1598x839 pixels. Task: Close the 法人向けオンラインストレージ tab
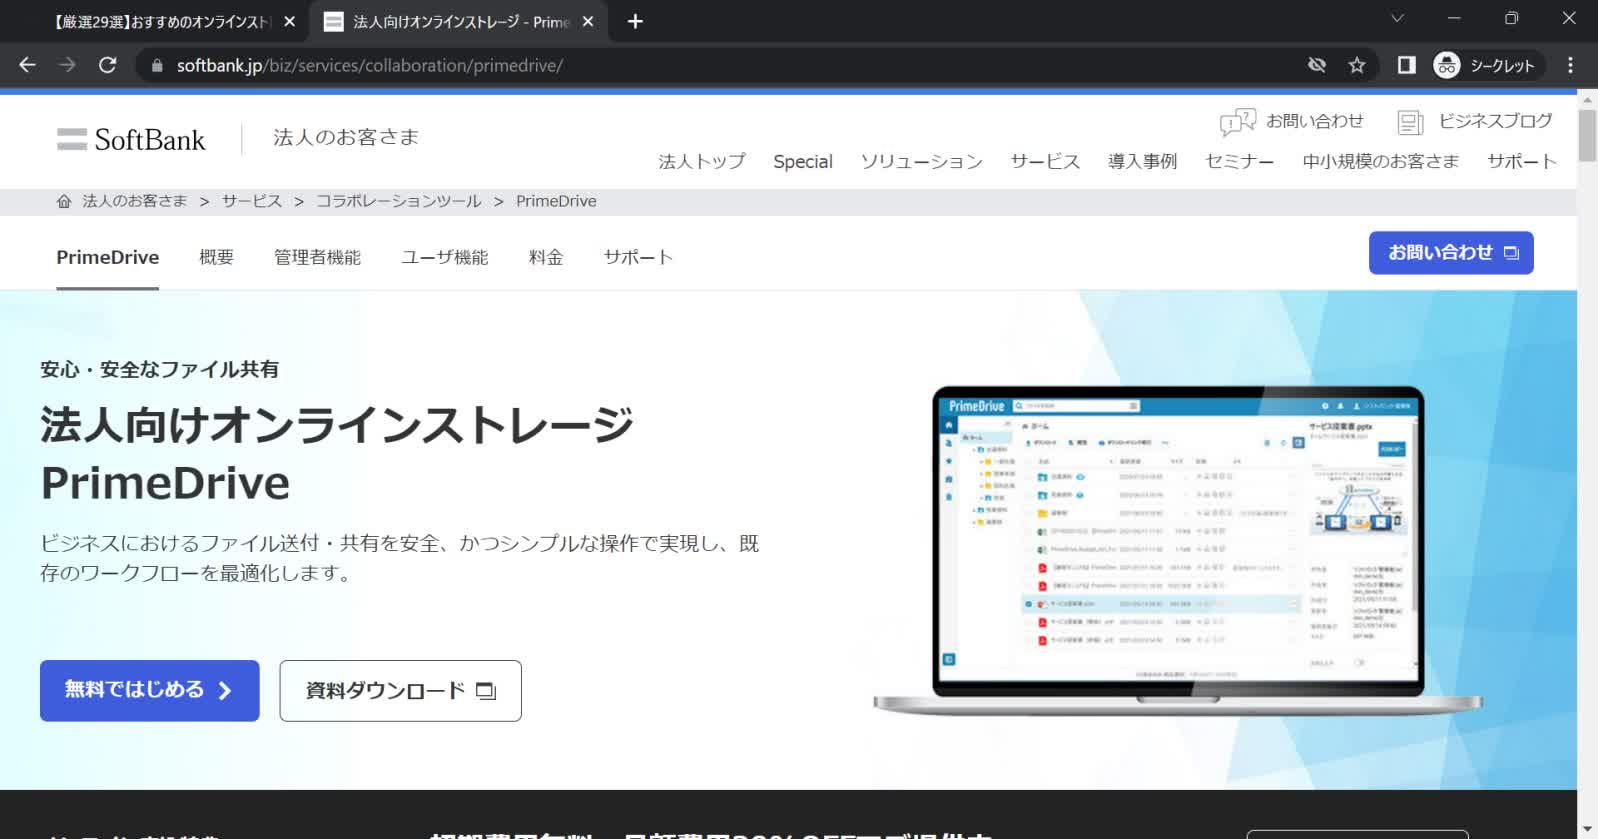point(588,21)
